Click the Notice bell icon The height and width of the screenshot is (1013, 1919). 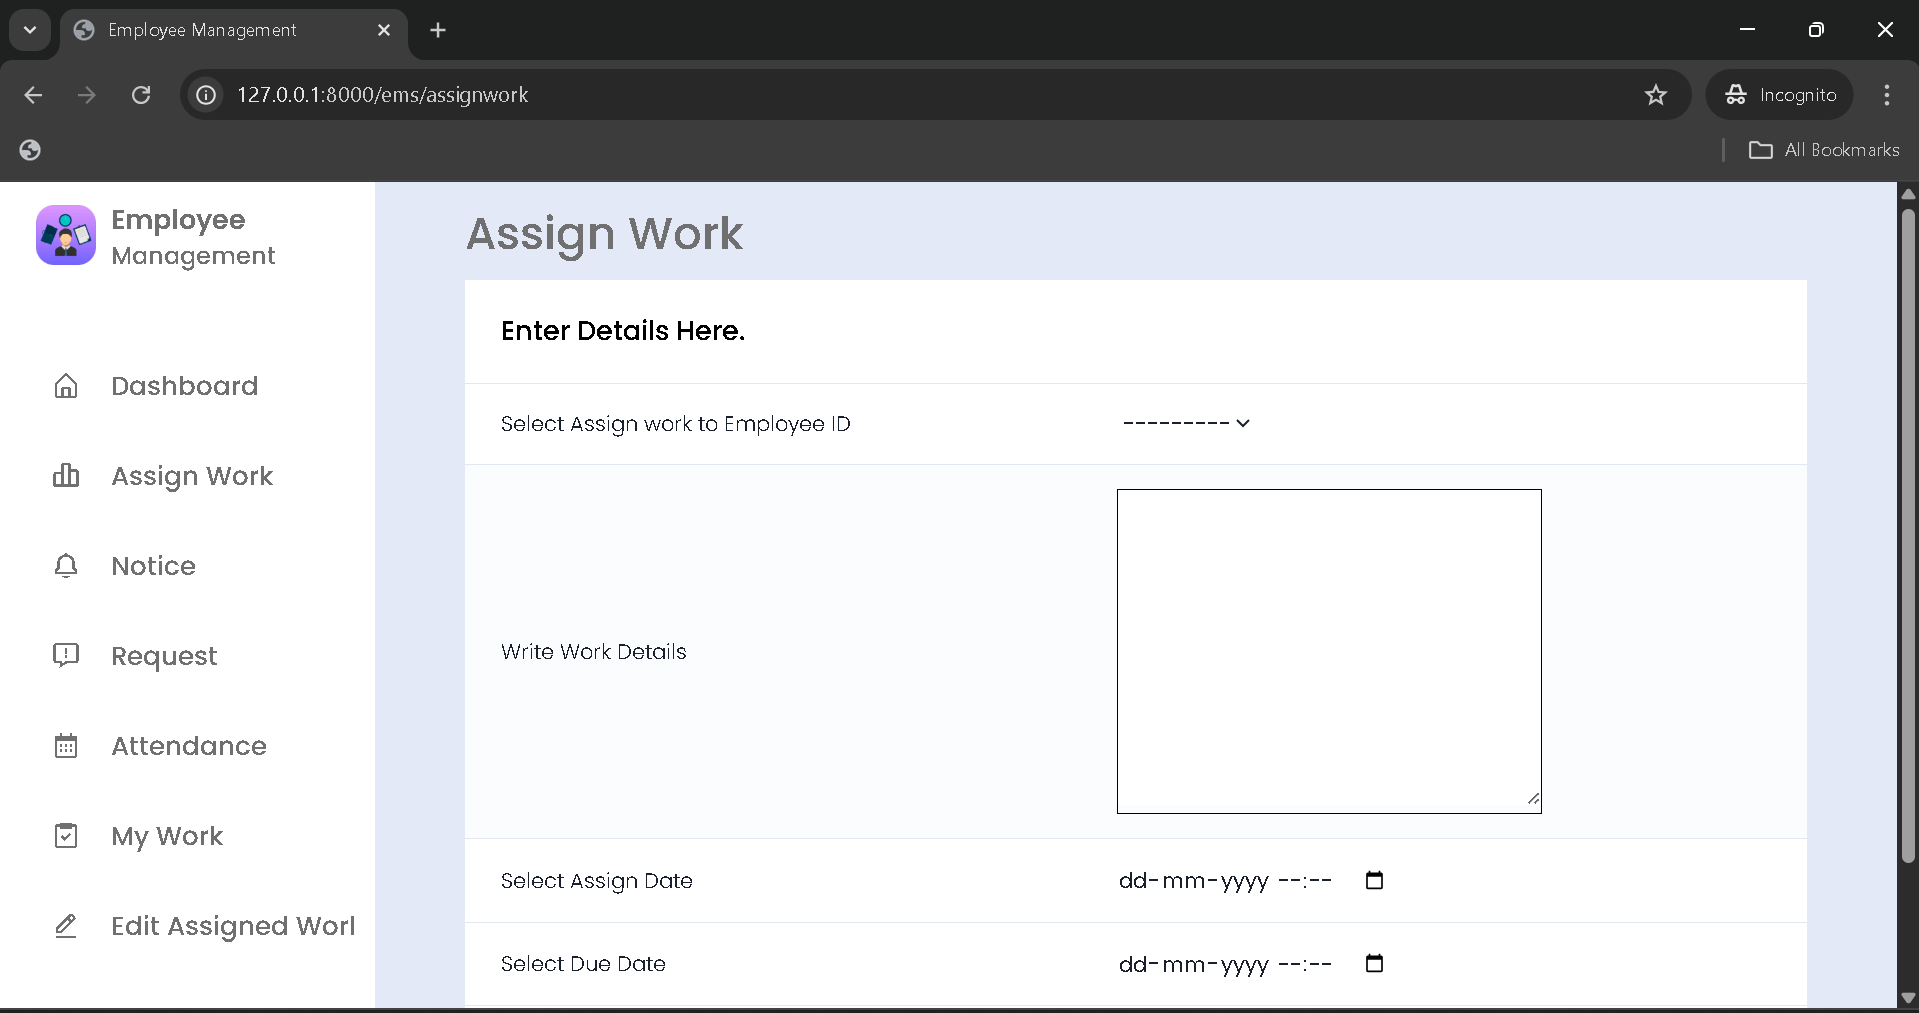[x=66, y=566]
